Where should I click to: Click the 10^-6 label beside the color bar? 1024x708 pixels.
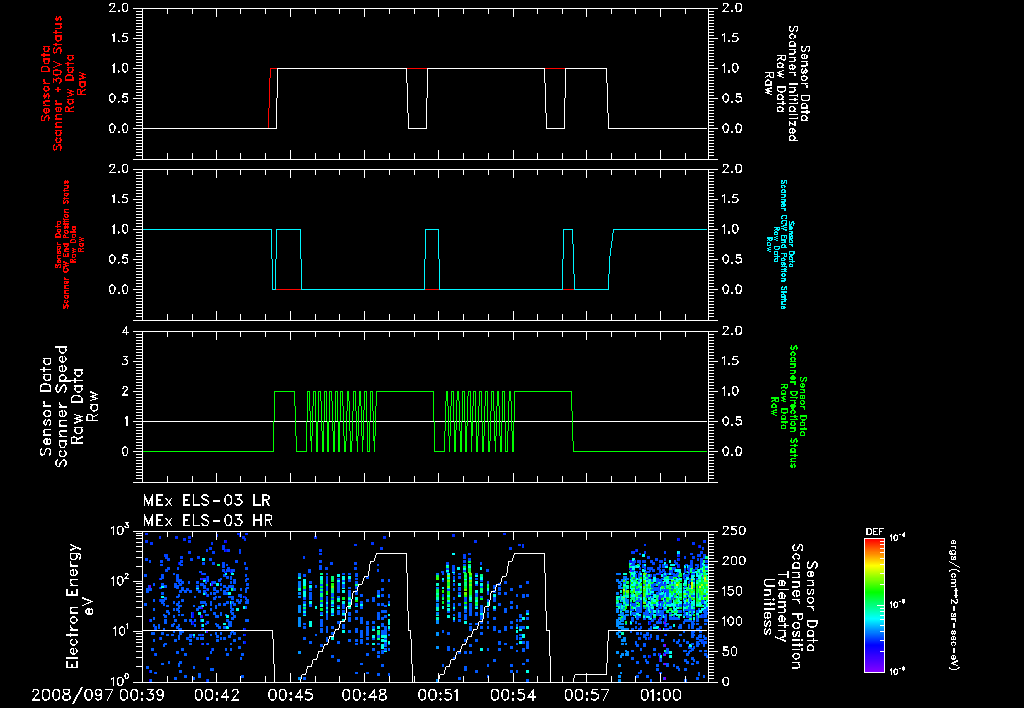click(x=898, y=671)
